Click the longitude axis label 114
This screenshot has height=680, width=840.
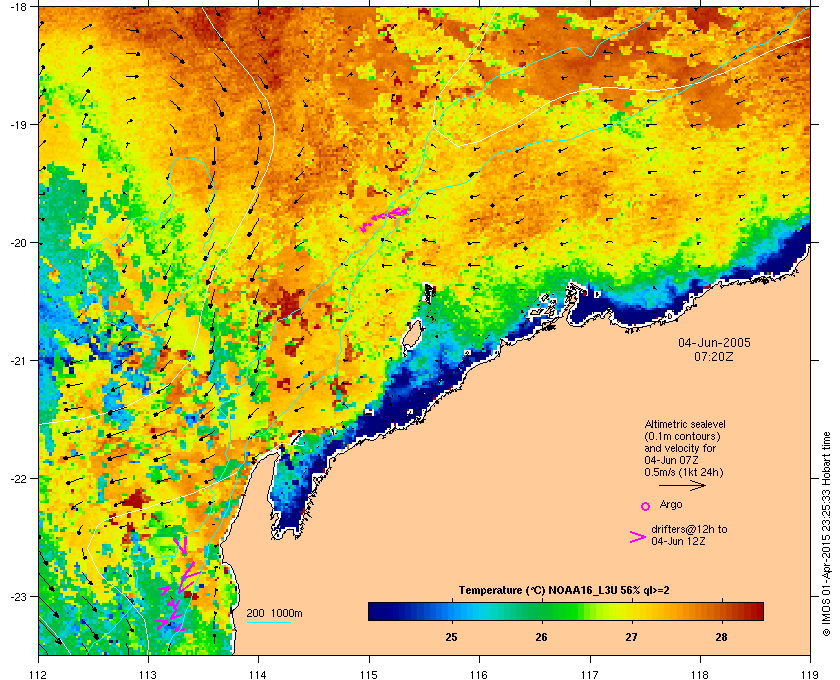click(258, 674)
